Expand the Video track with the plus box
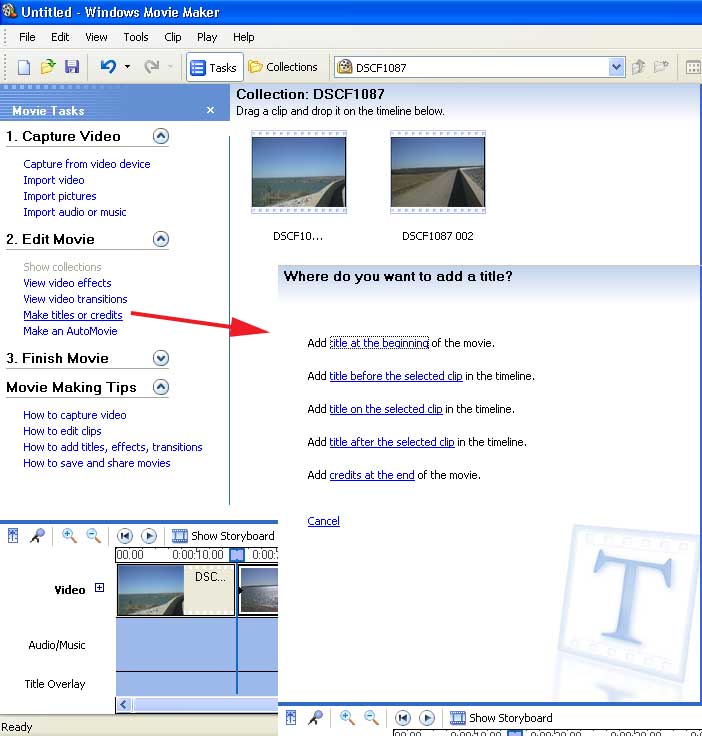Image resolution: width=702 pixels, height=736 pixels. tap(99, 588)
